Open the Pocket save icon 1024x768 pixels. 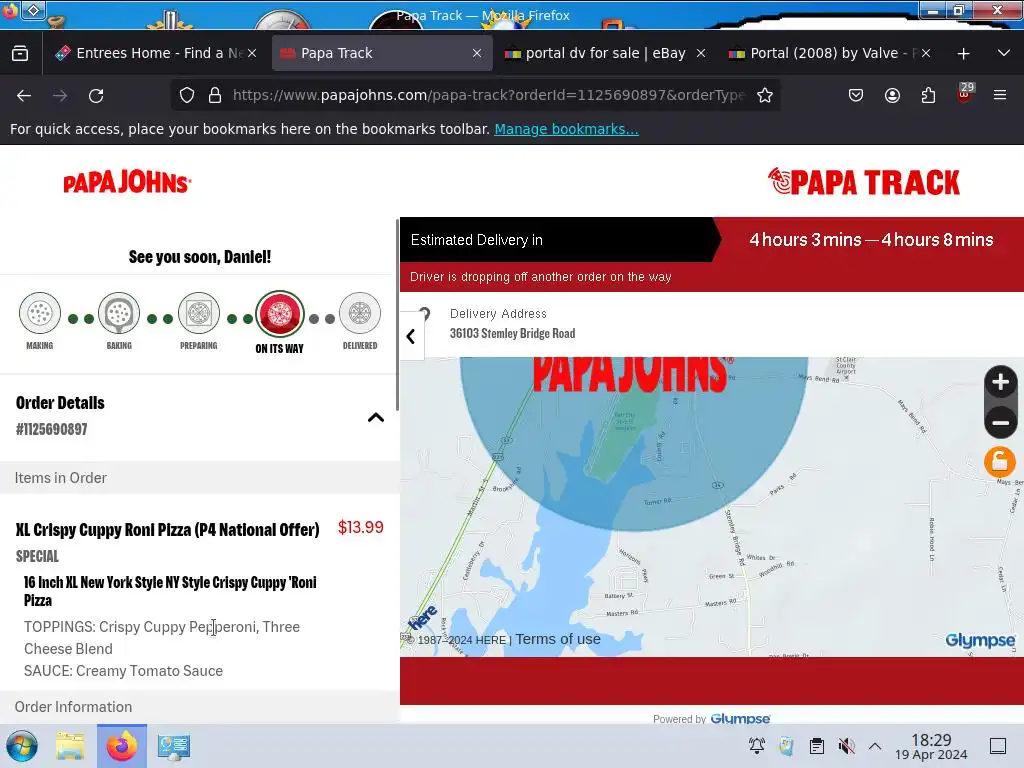click(856, 95)
